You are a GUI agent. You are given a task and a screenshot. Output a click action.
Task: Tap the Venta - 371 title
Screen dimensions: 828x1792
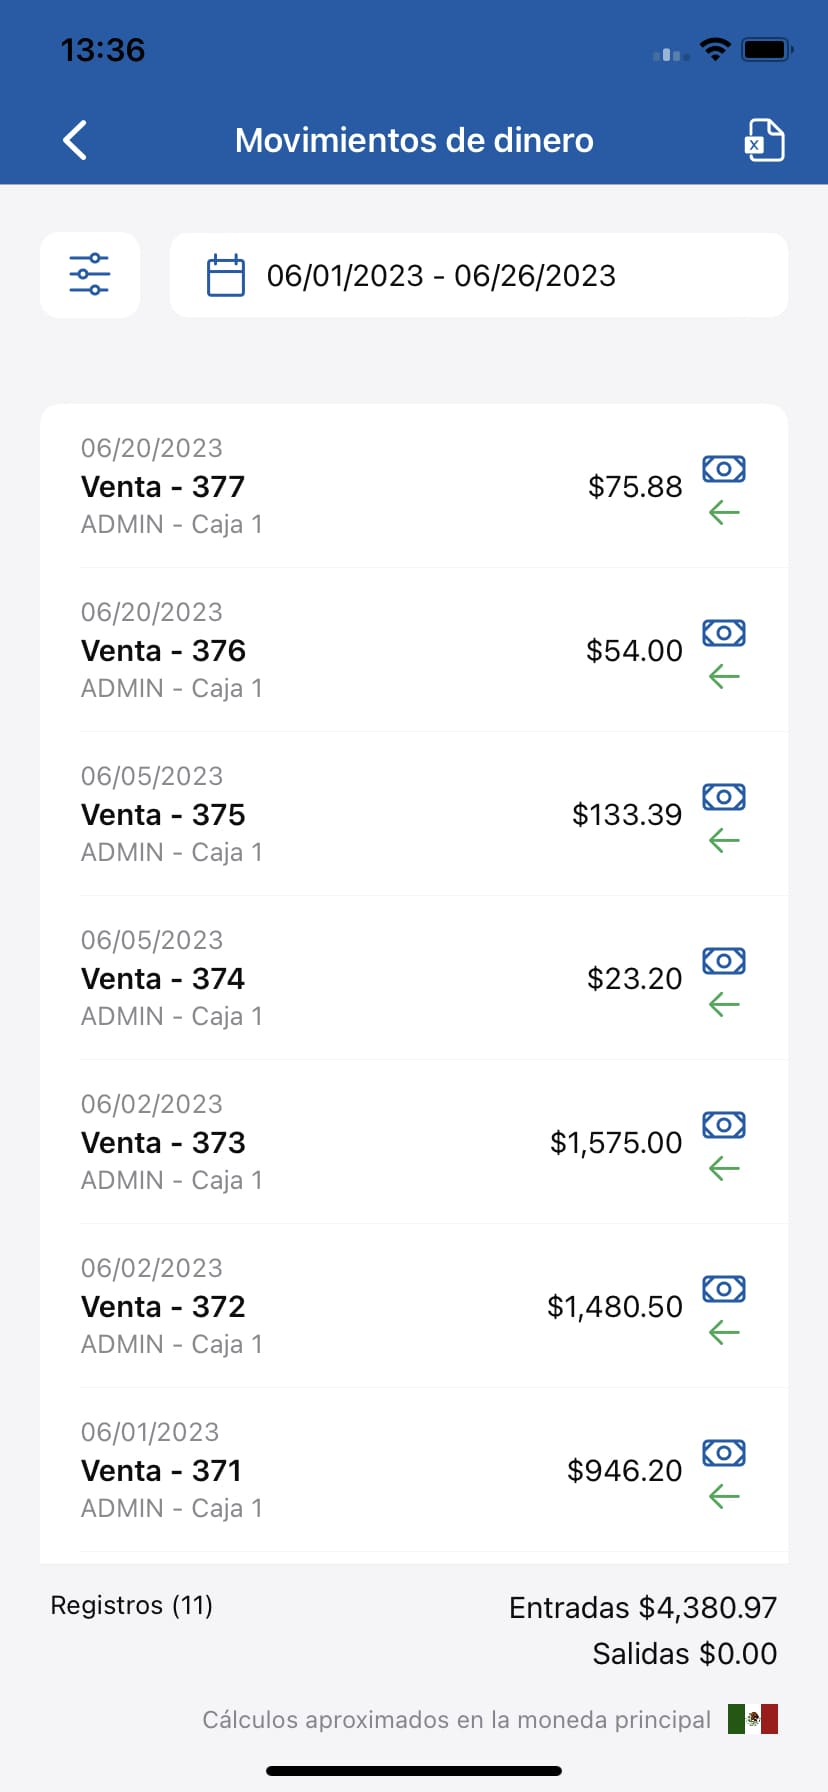(x=161, y=1471)
